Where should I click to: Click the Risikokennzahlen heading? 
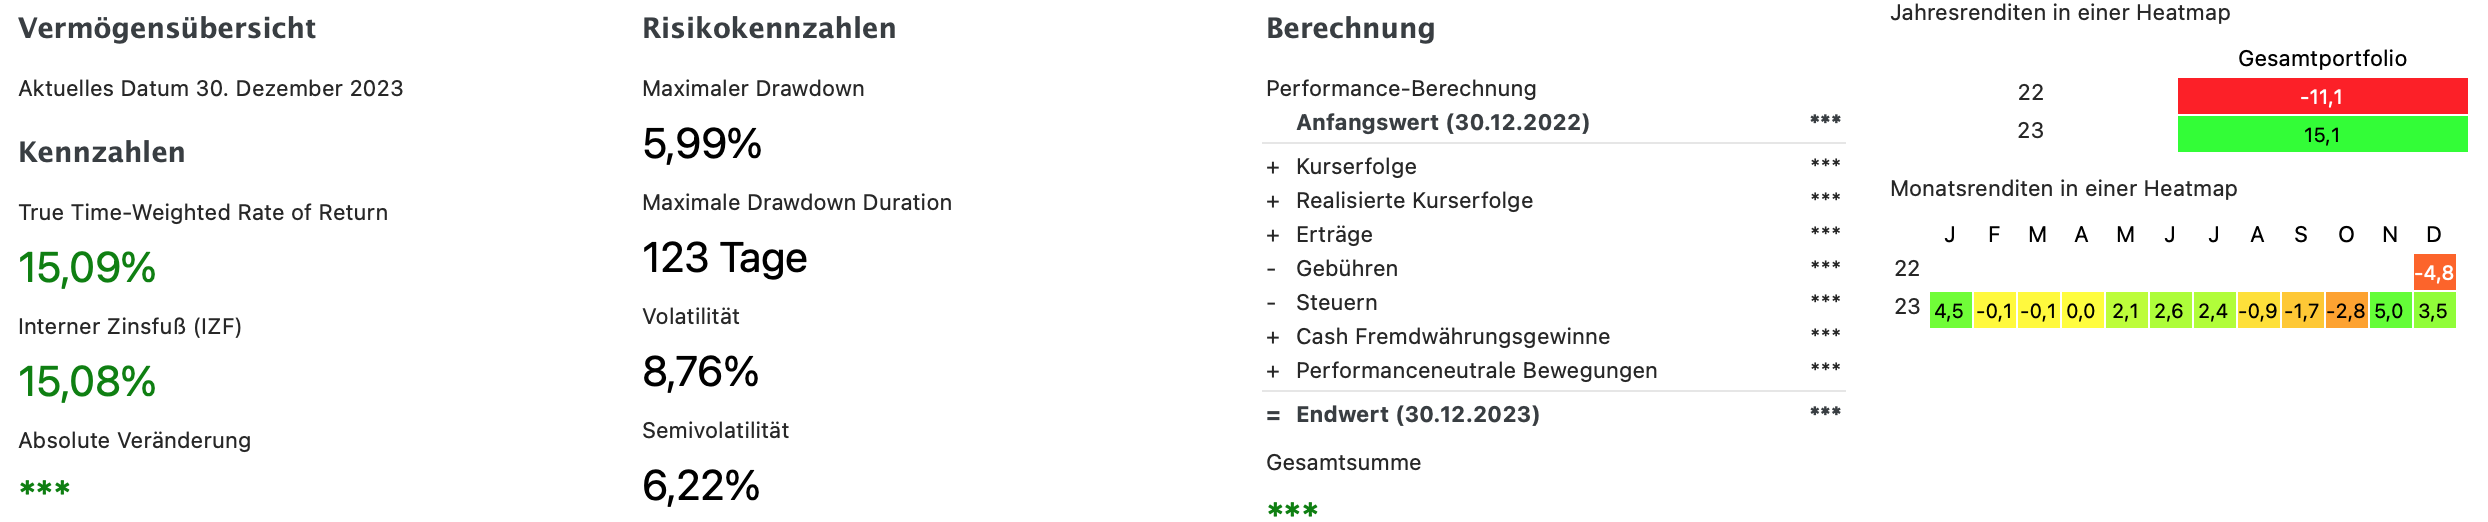[x=769, y=28]
